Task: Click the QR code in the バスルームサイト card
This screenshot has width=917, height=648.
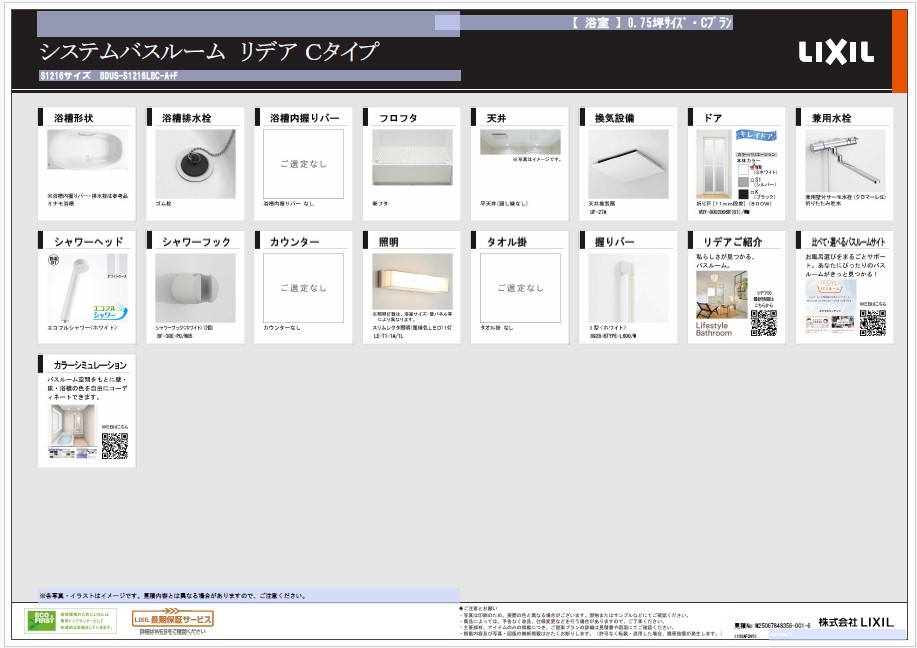Action: tap(873, 323)
